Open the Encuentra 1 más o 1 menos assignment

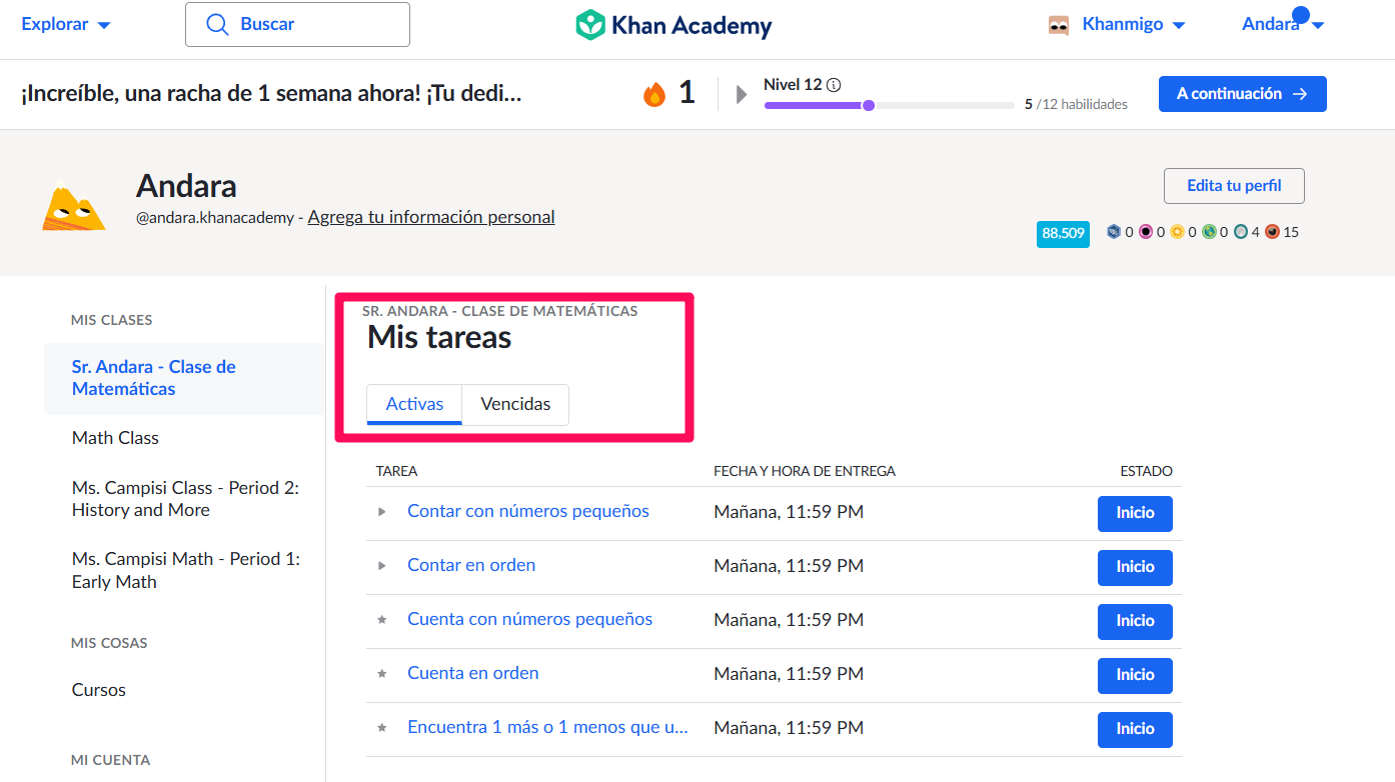pyautogui.click(x=548, y=727)
